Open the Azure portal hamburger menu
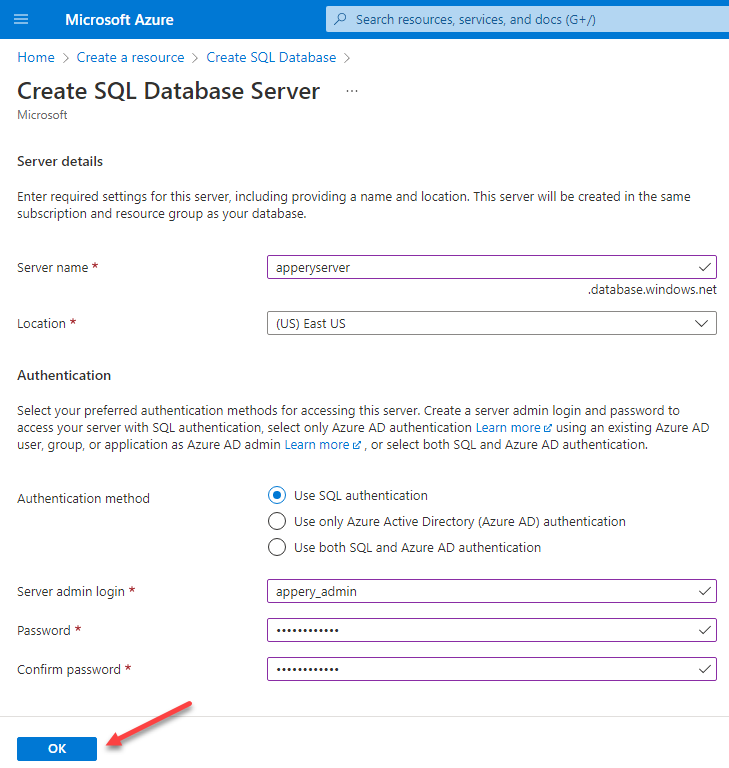729x768 pixels. [x=21, y=20]
